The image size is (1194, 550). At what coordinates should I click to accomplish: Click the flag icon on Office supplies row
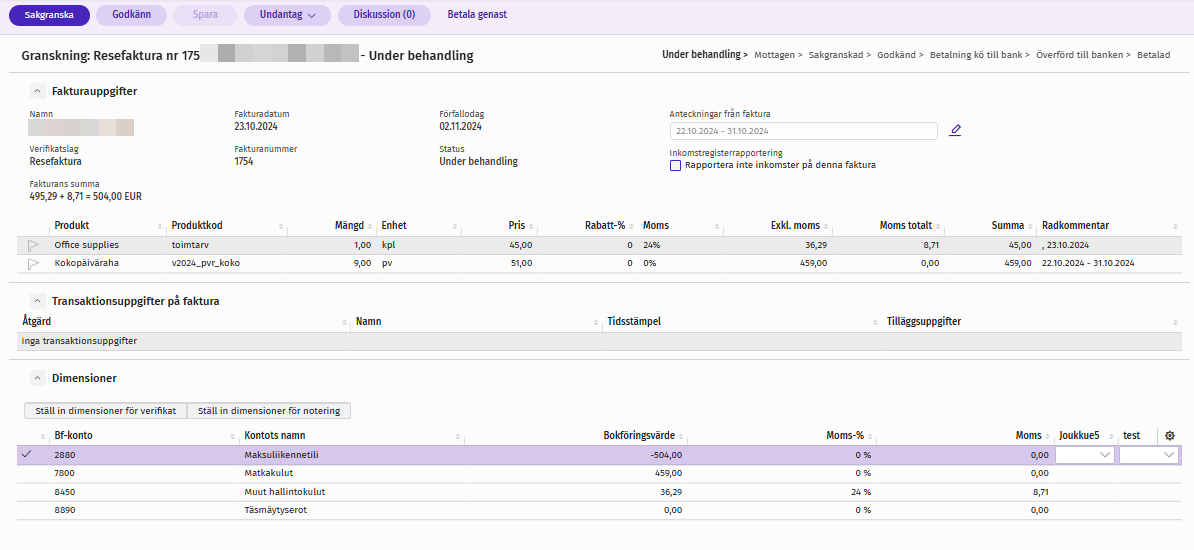(34, 245)
